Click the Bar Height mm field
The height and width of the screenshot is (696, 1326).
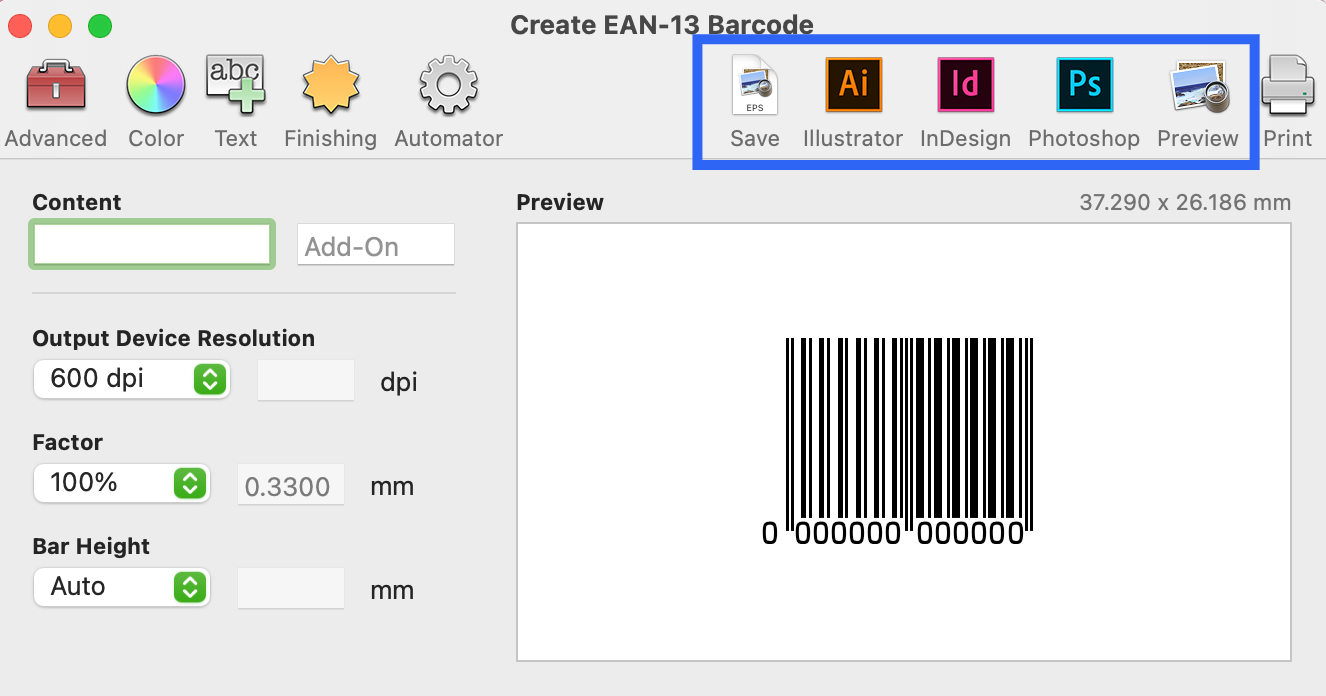click(291, 588)
